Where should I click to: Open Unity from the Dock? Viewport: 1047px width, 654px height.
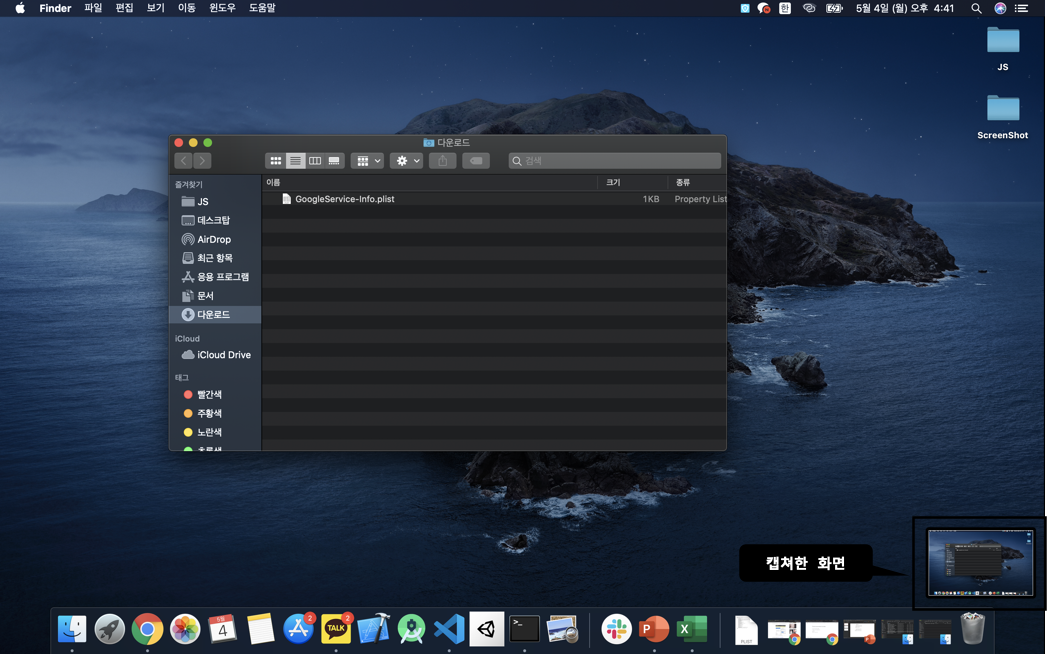(x=487, y=629)
